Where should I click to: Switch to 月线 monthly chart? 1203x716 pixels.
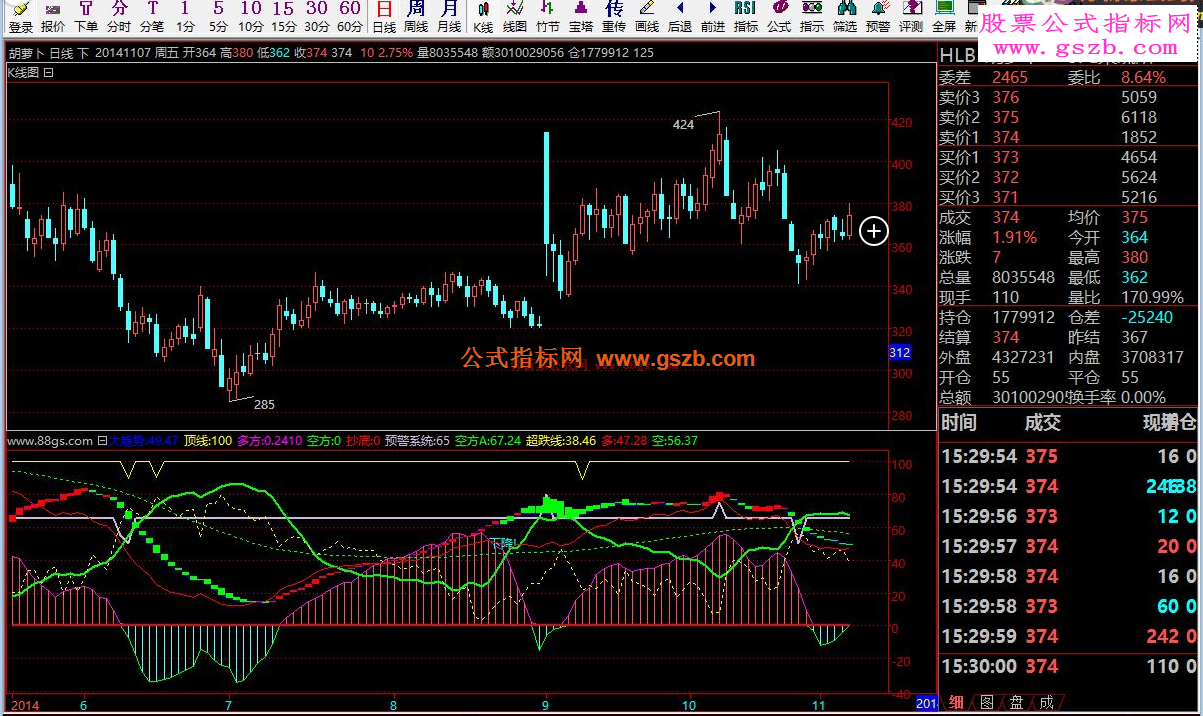pos(450,17)
